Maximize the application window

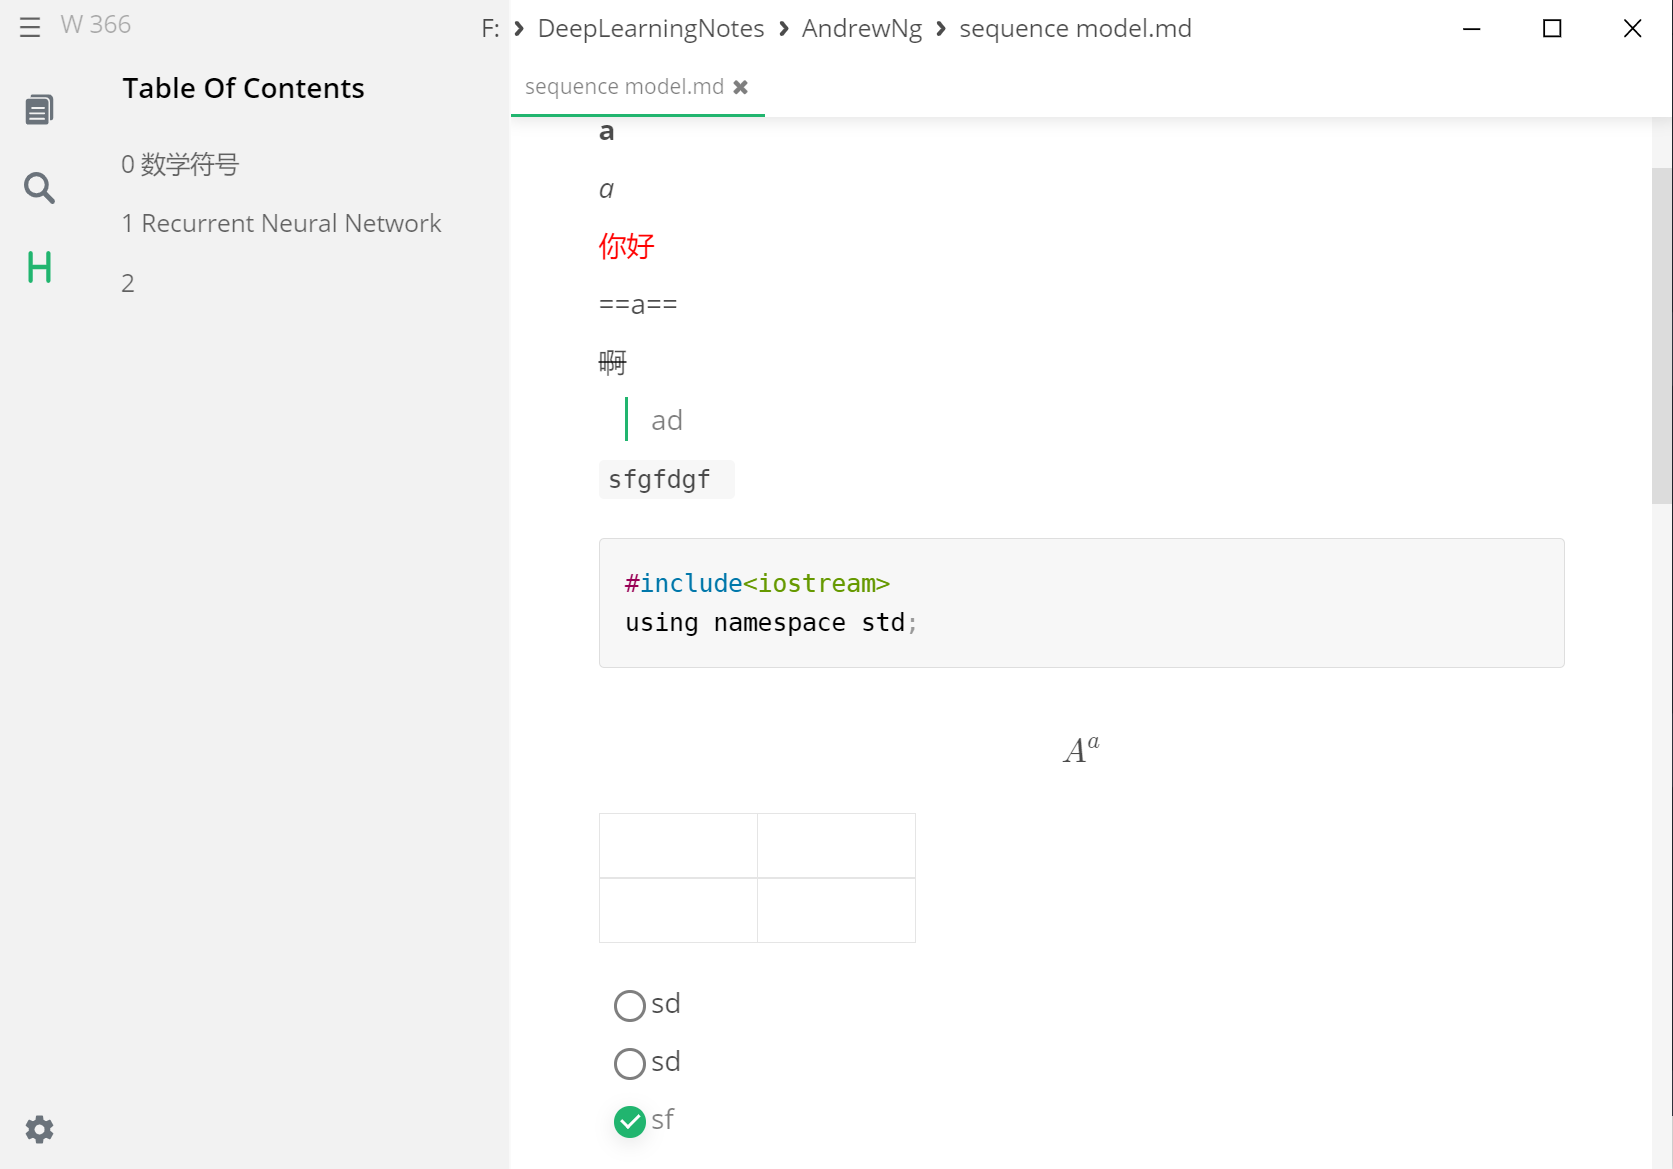tap(1552, 28)
